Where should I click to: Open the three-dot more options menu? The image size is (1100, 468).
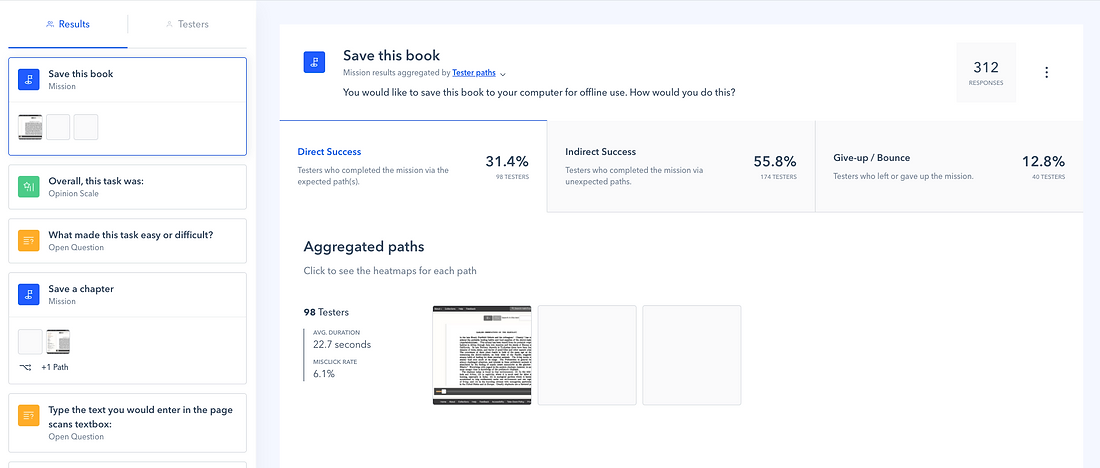click(1046, 72)
